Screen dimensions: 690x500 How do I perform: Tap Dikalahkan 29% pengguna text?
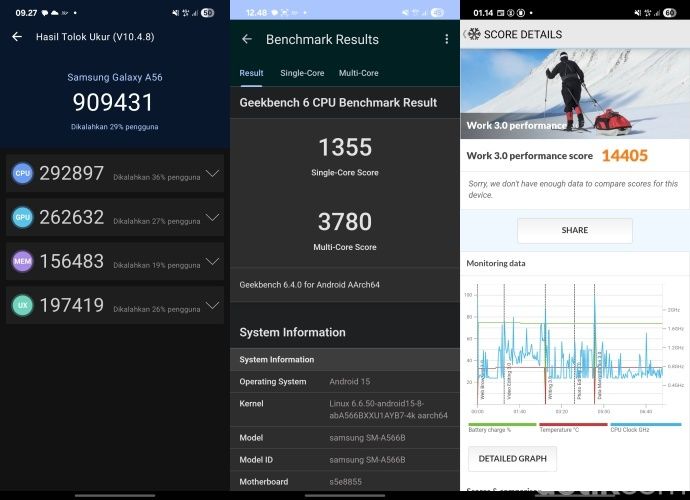(114, 127)
